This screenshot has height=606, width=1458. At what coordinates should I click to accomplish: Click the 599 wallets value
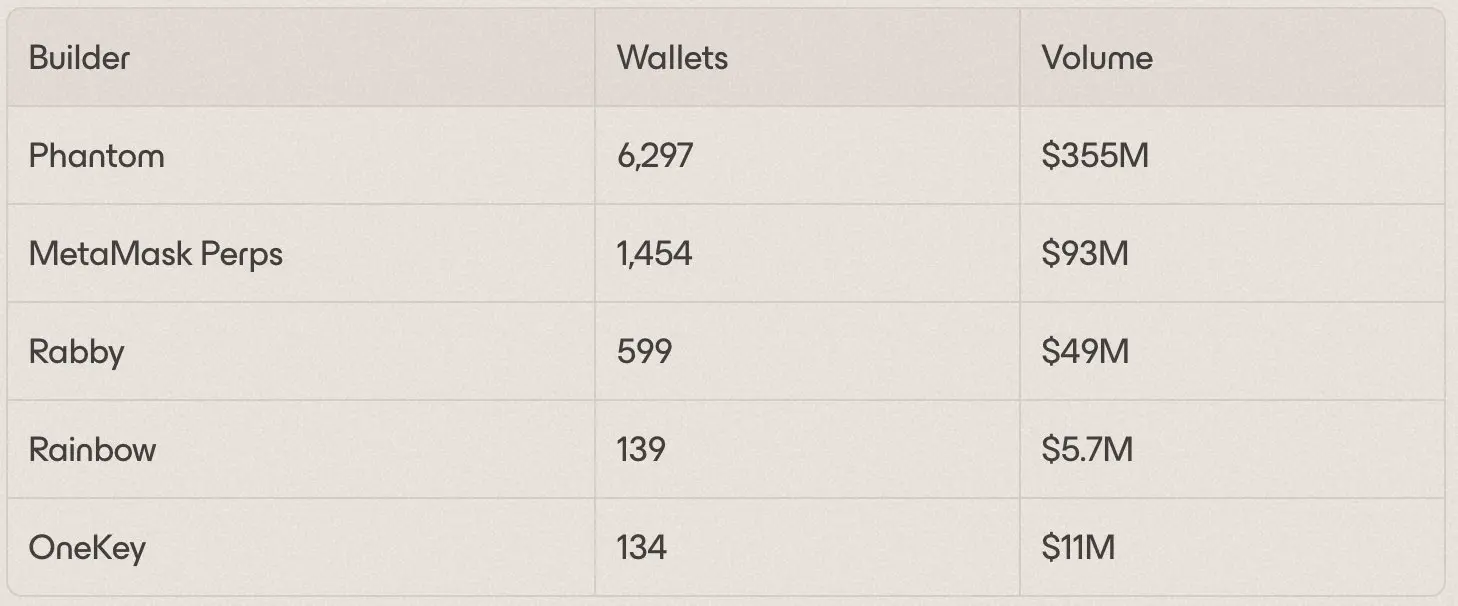645,352
